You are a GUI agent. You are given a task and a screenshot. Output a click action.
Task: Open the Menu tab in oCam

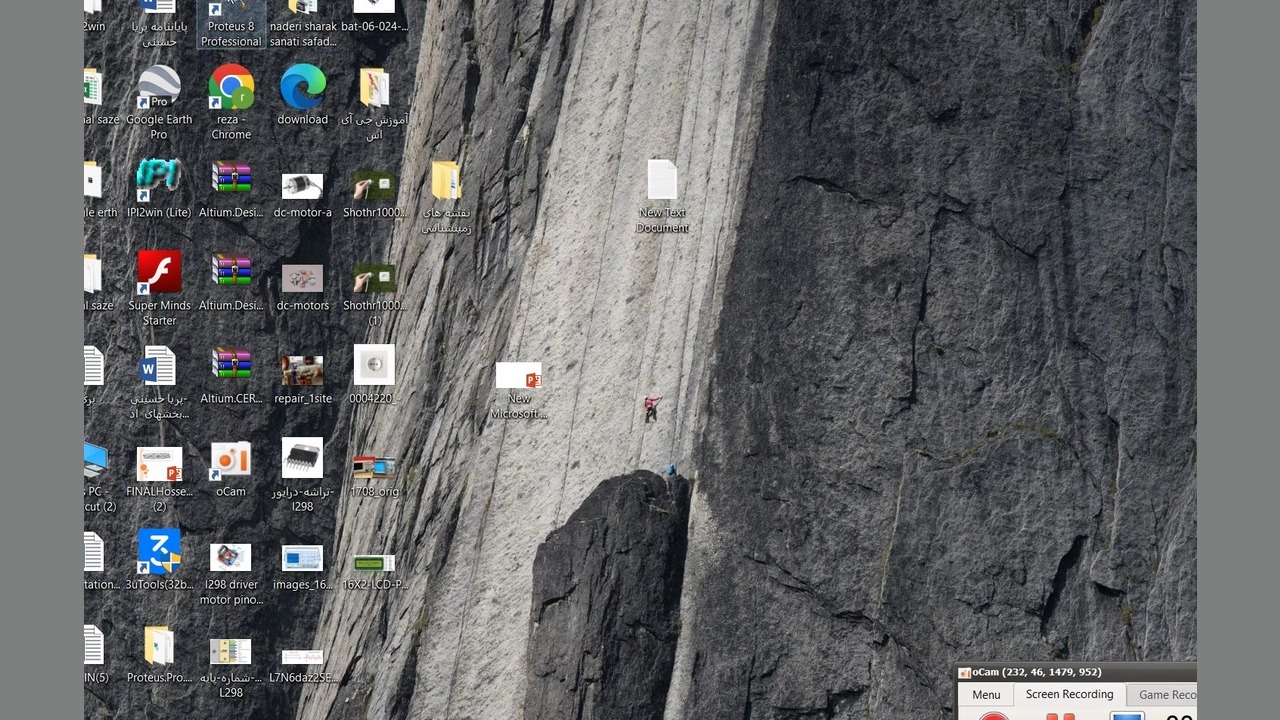tap(986, 695)
